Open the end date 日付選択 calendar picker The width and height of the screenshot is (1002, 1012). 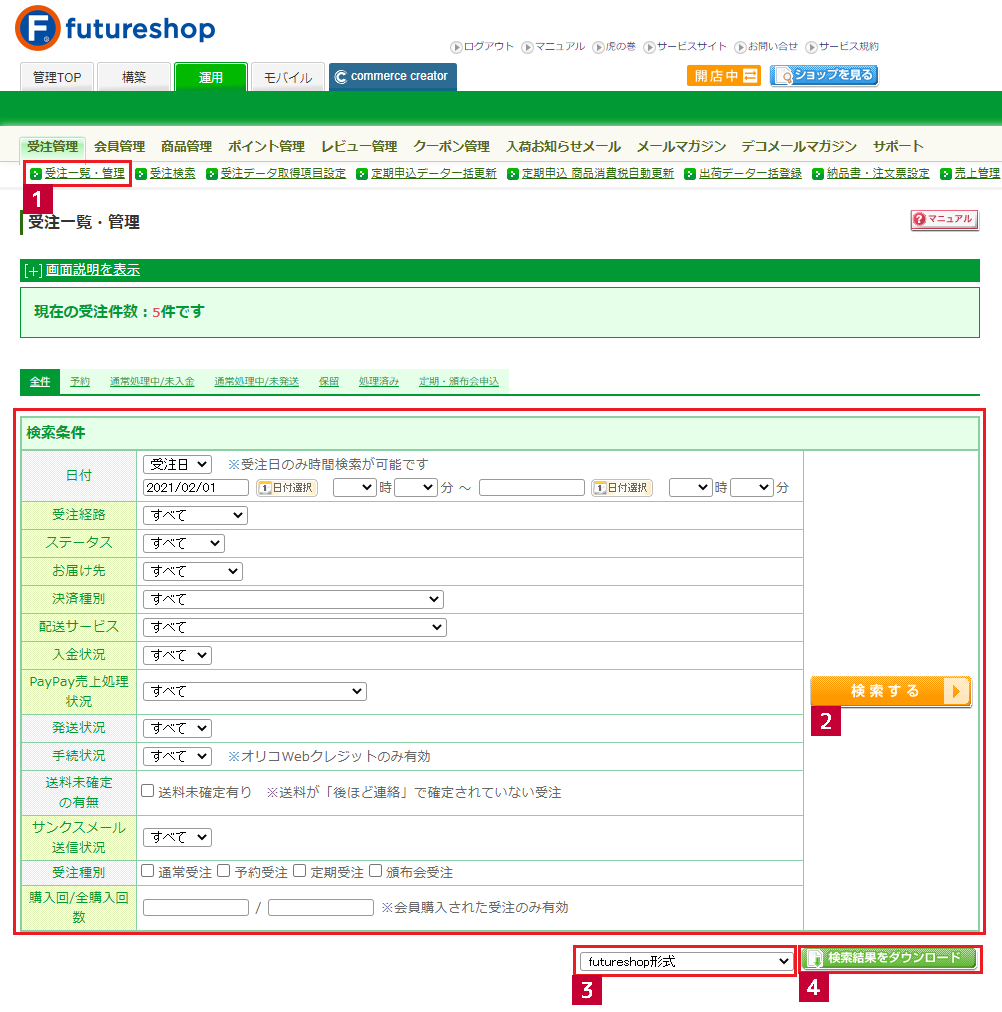tap(621, 488)
